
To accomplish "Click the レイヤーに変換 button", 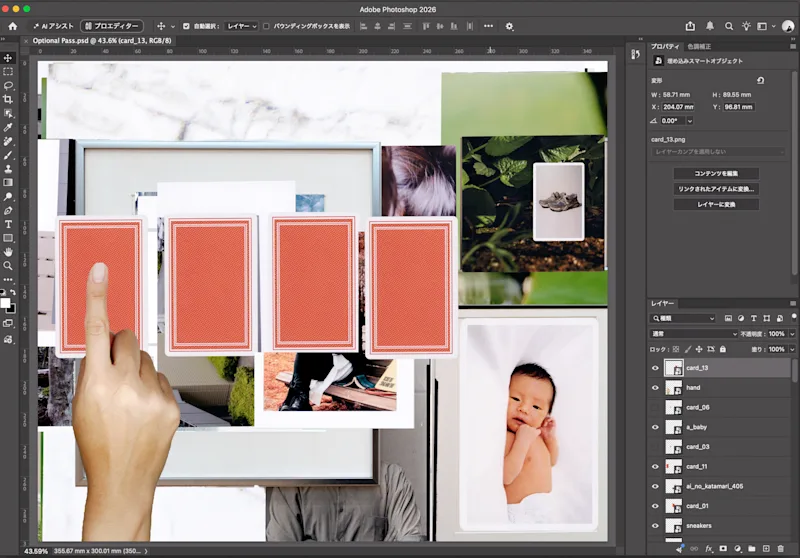I will pos(716,205).
